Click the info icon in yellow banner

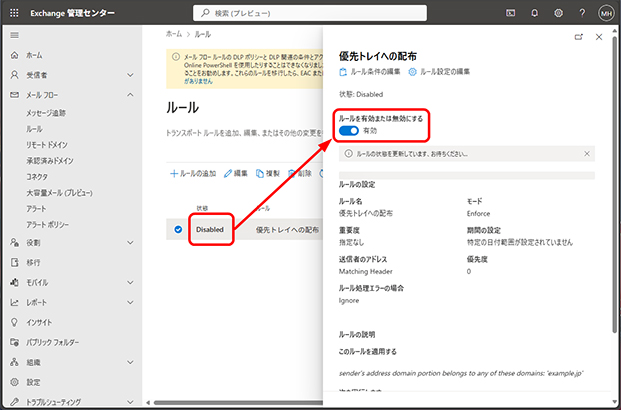(176, 57)
